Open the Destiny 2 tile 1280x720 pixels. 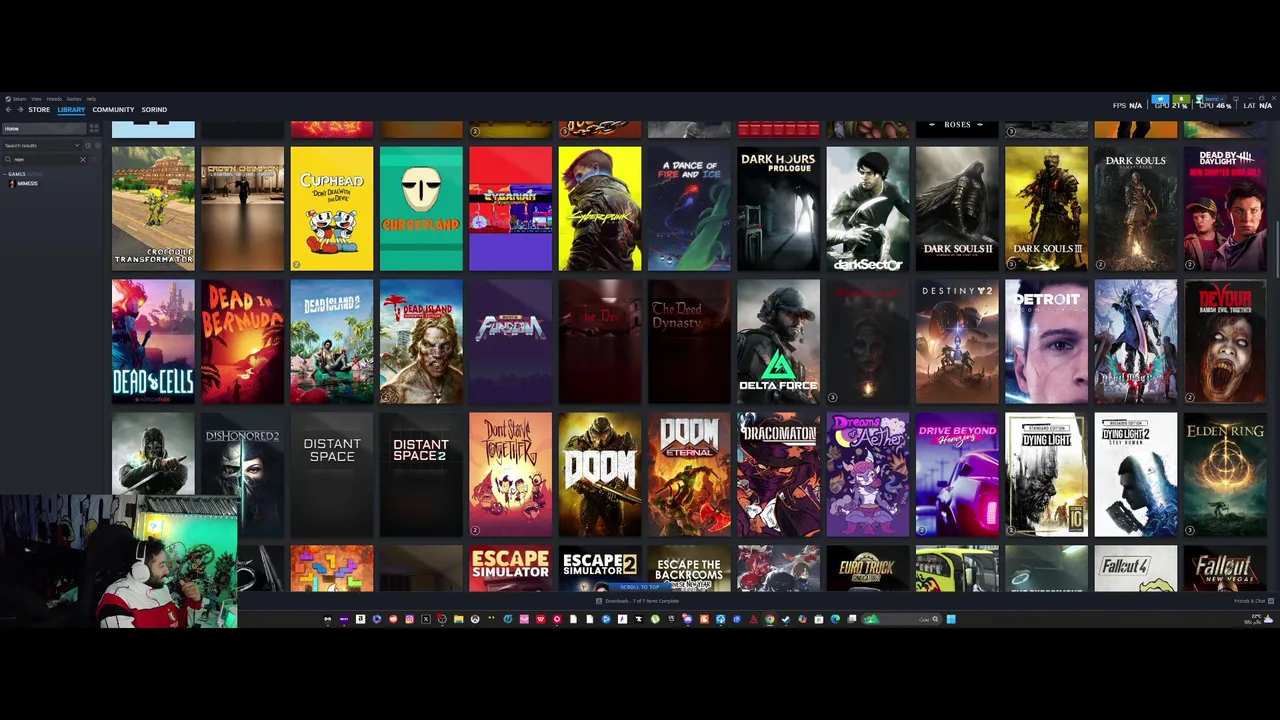[x=958, y=342]
